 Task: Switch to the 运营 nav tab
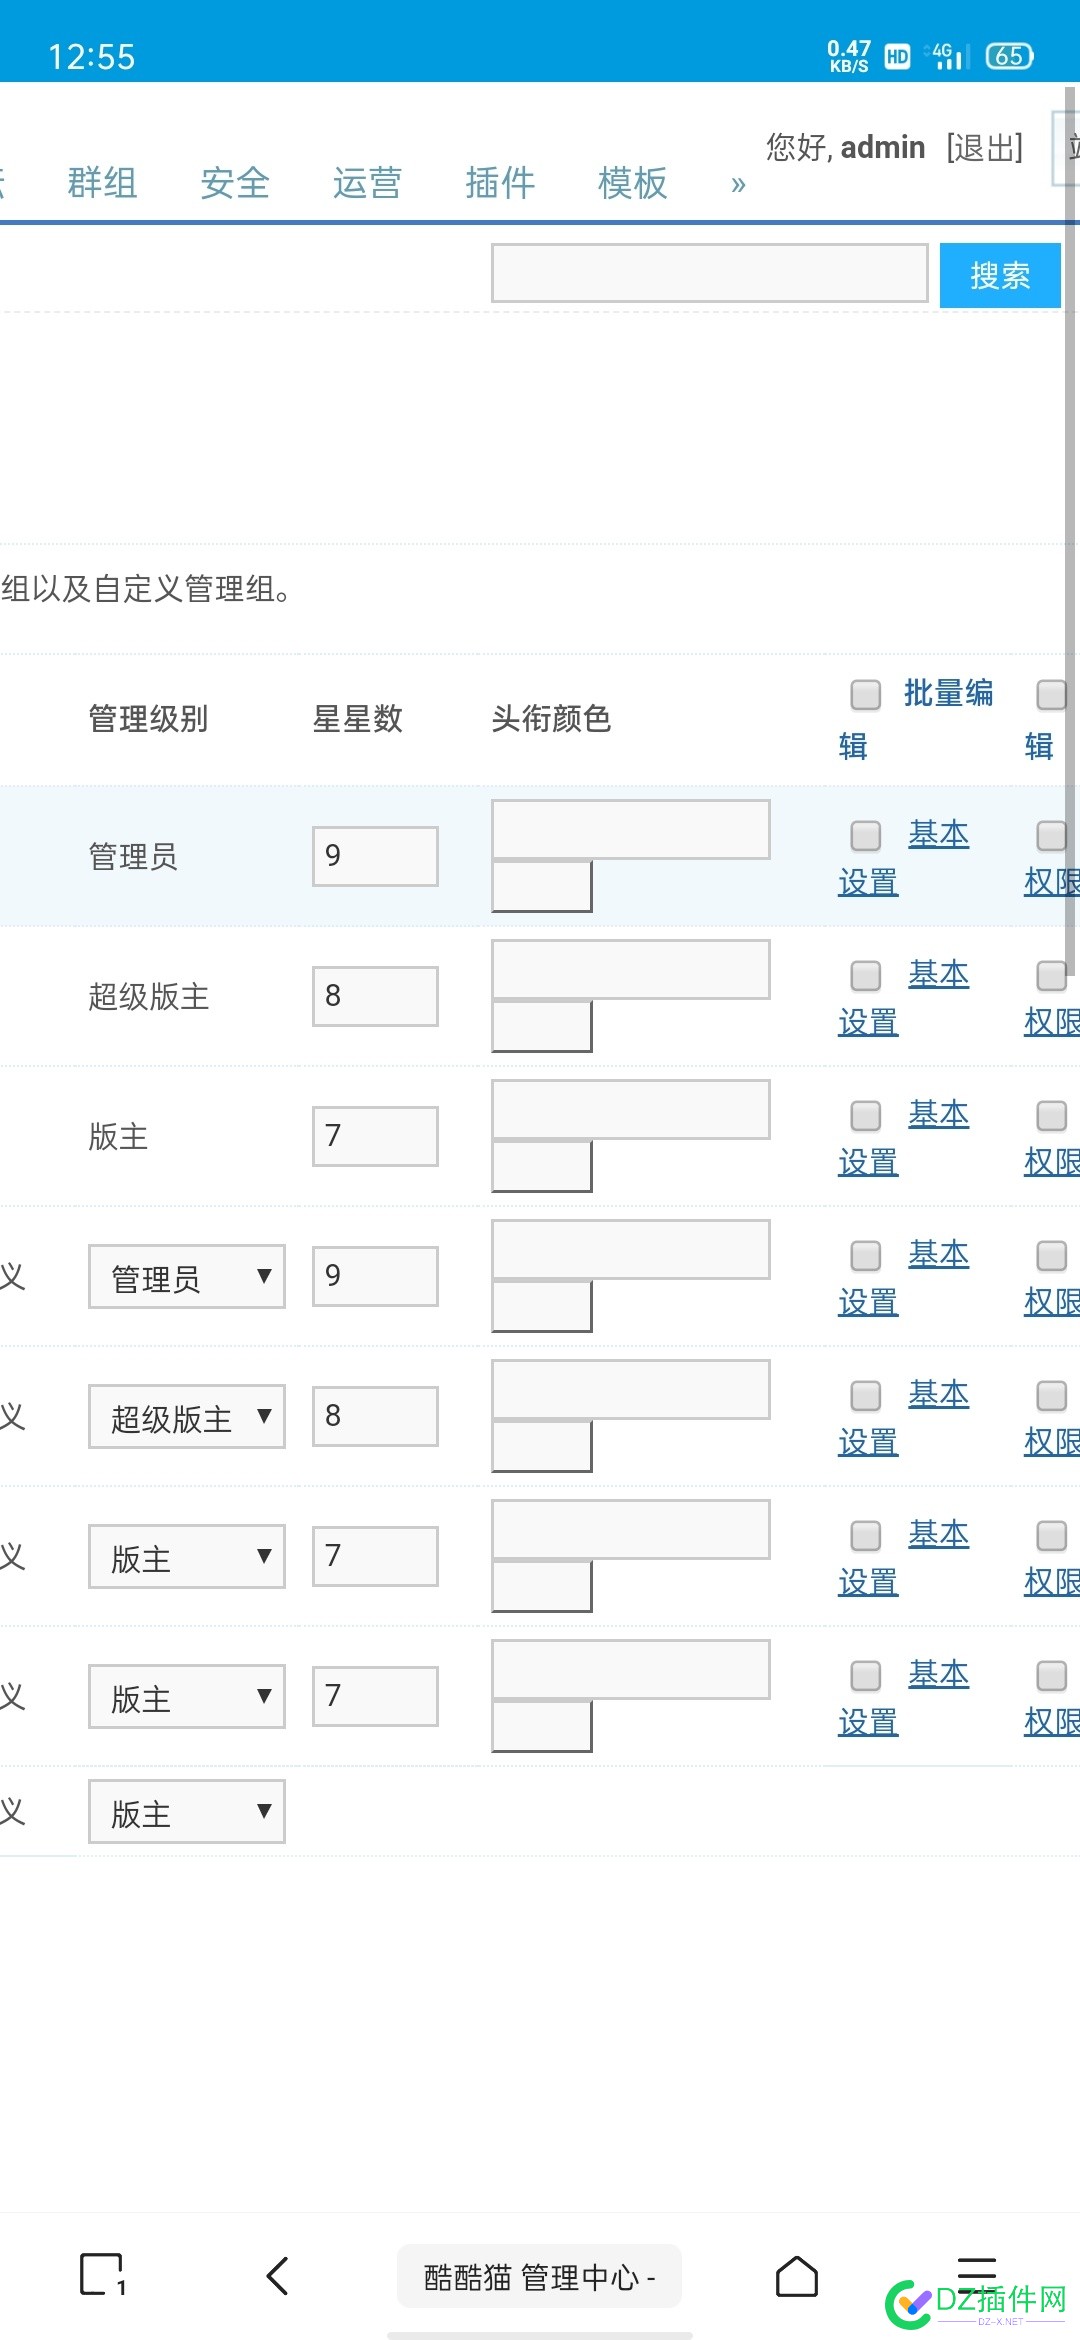click(367, 183)
